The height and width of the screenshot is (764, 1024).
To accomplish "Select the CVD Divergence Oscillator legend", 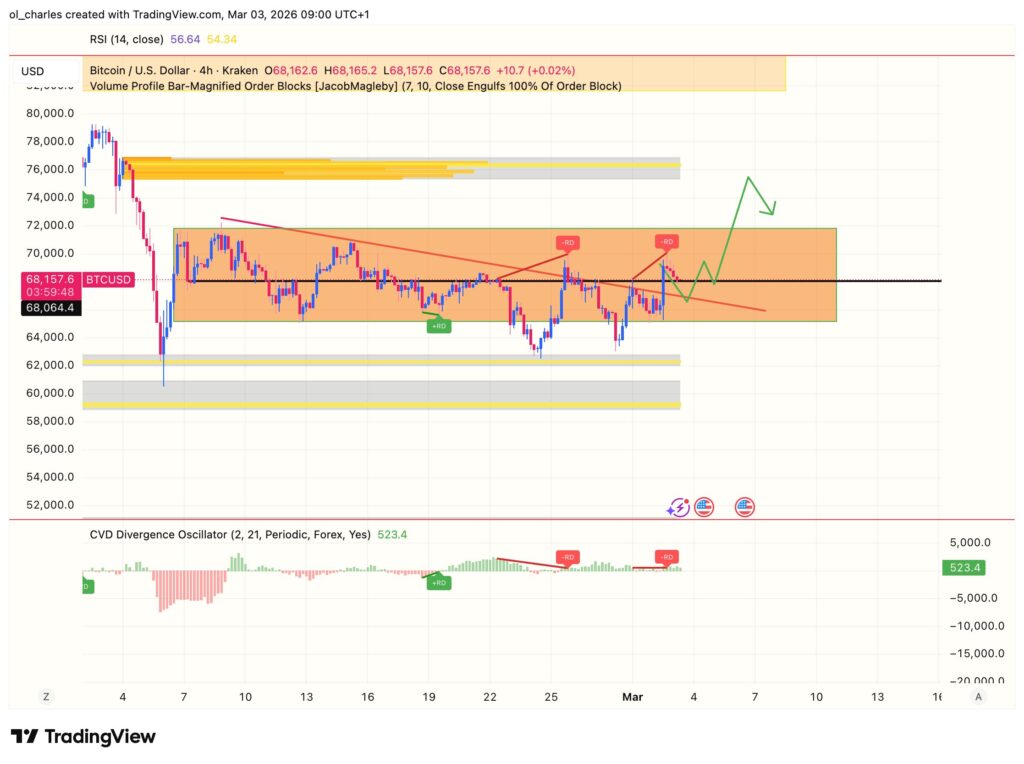I will pos(228,534).
